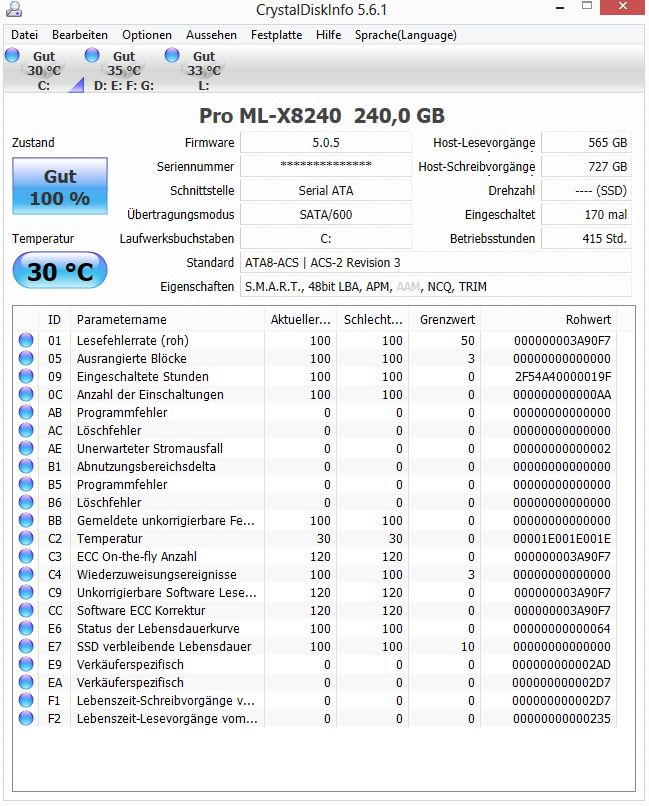The height and width of the screenshot is (806, 649).
Task: Open the Festplatte menu
Action: (x=276, y=35)
